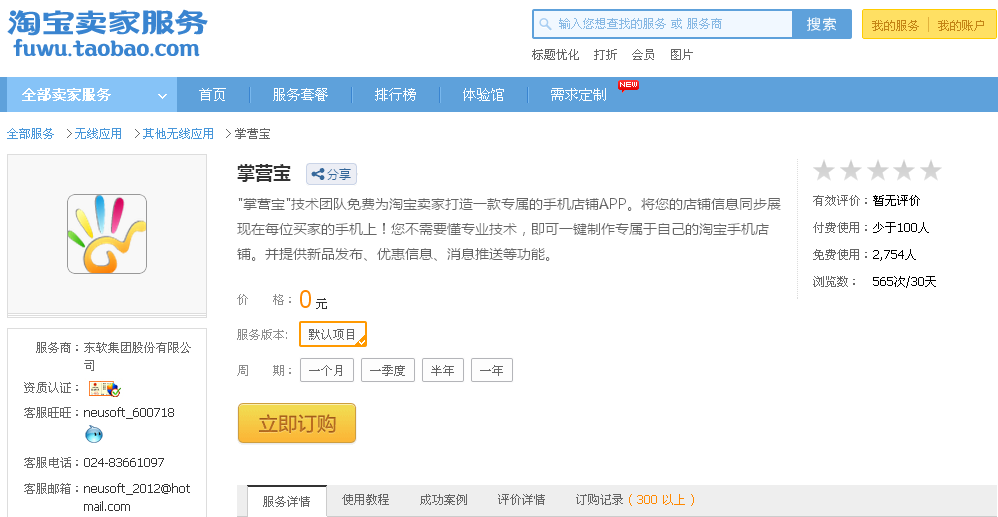The image size is (998, 517).
Task: Click the provider name 东软集团股份有限公司
Action: (x=137, y=357)
